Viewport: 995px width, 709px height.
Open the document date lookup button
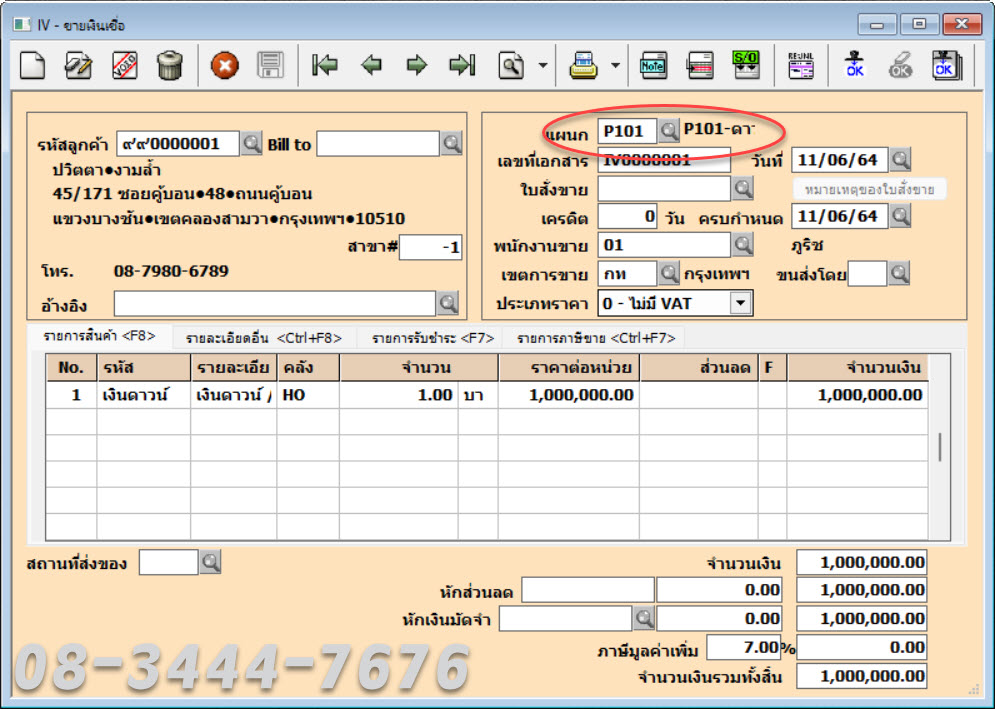click(900, 159)
